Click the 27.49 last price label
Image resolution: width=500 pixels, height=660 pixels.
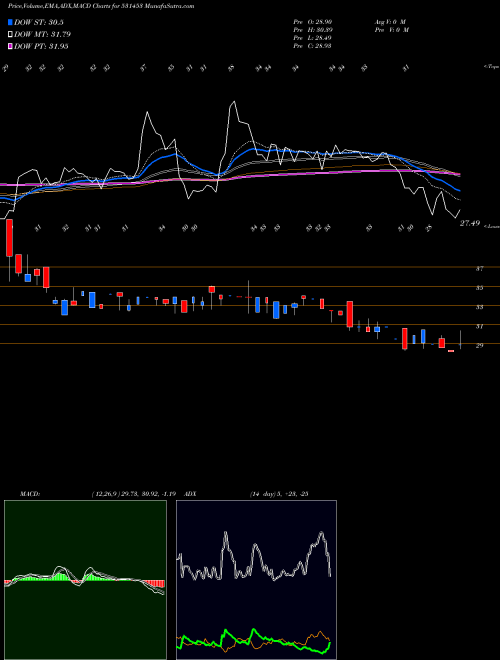(x=470, y=224)
